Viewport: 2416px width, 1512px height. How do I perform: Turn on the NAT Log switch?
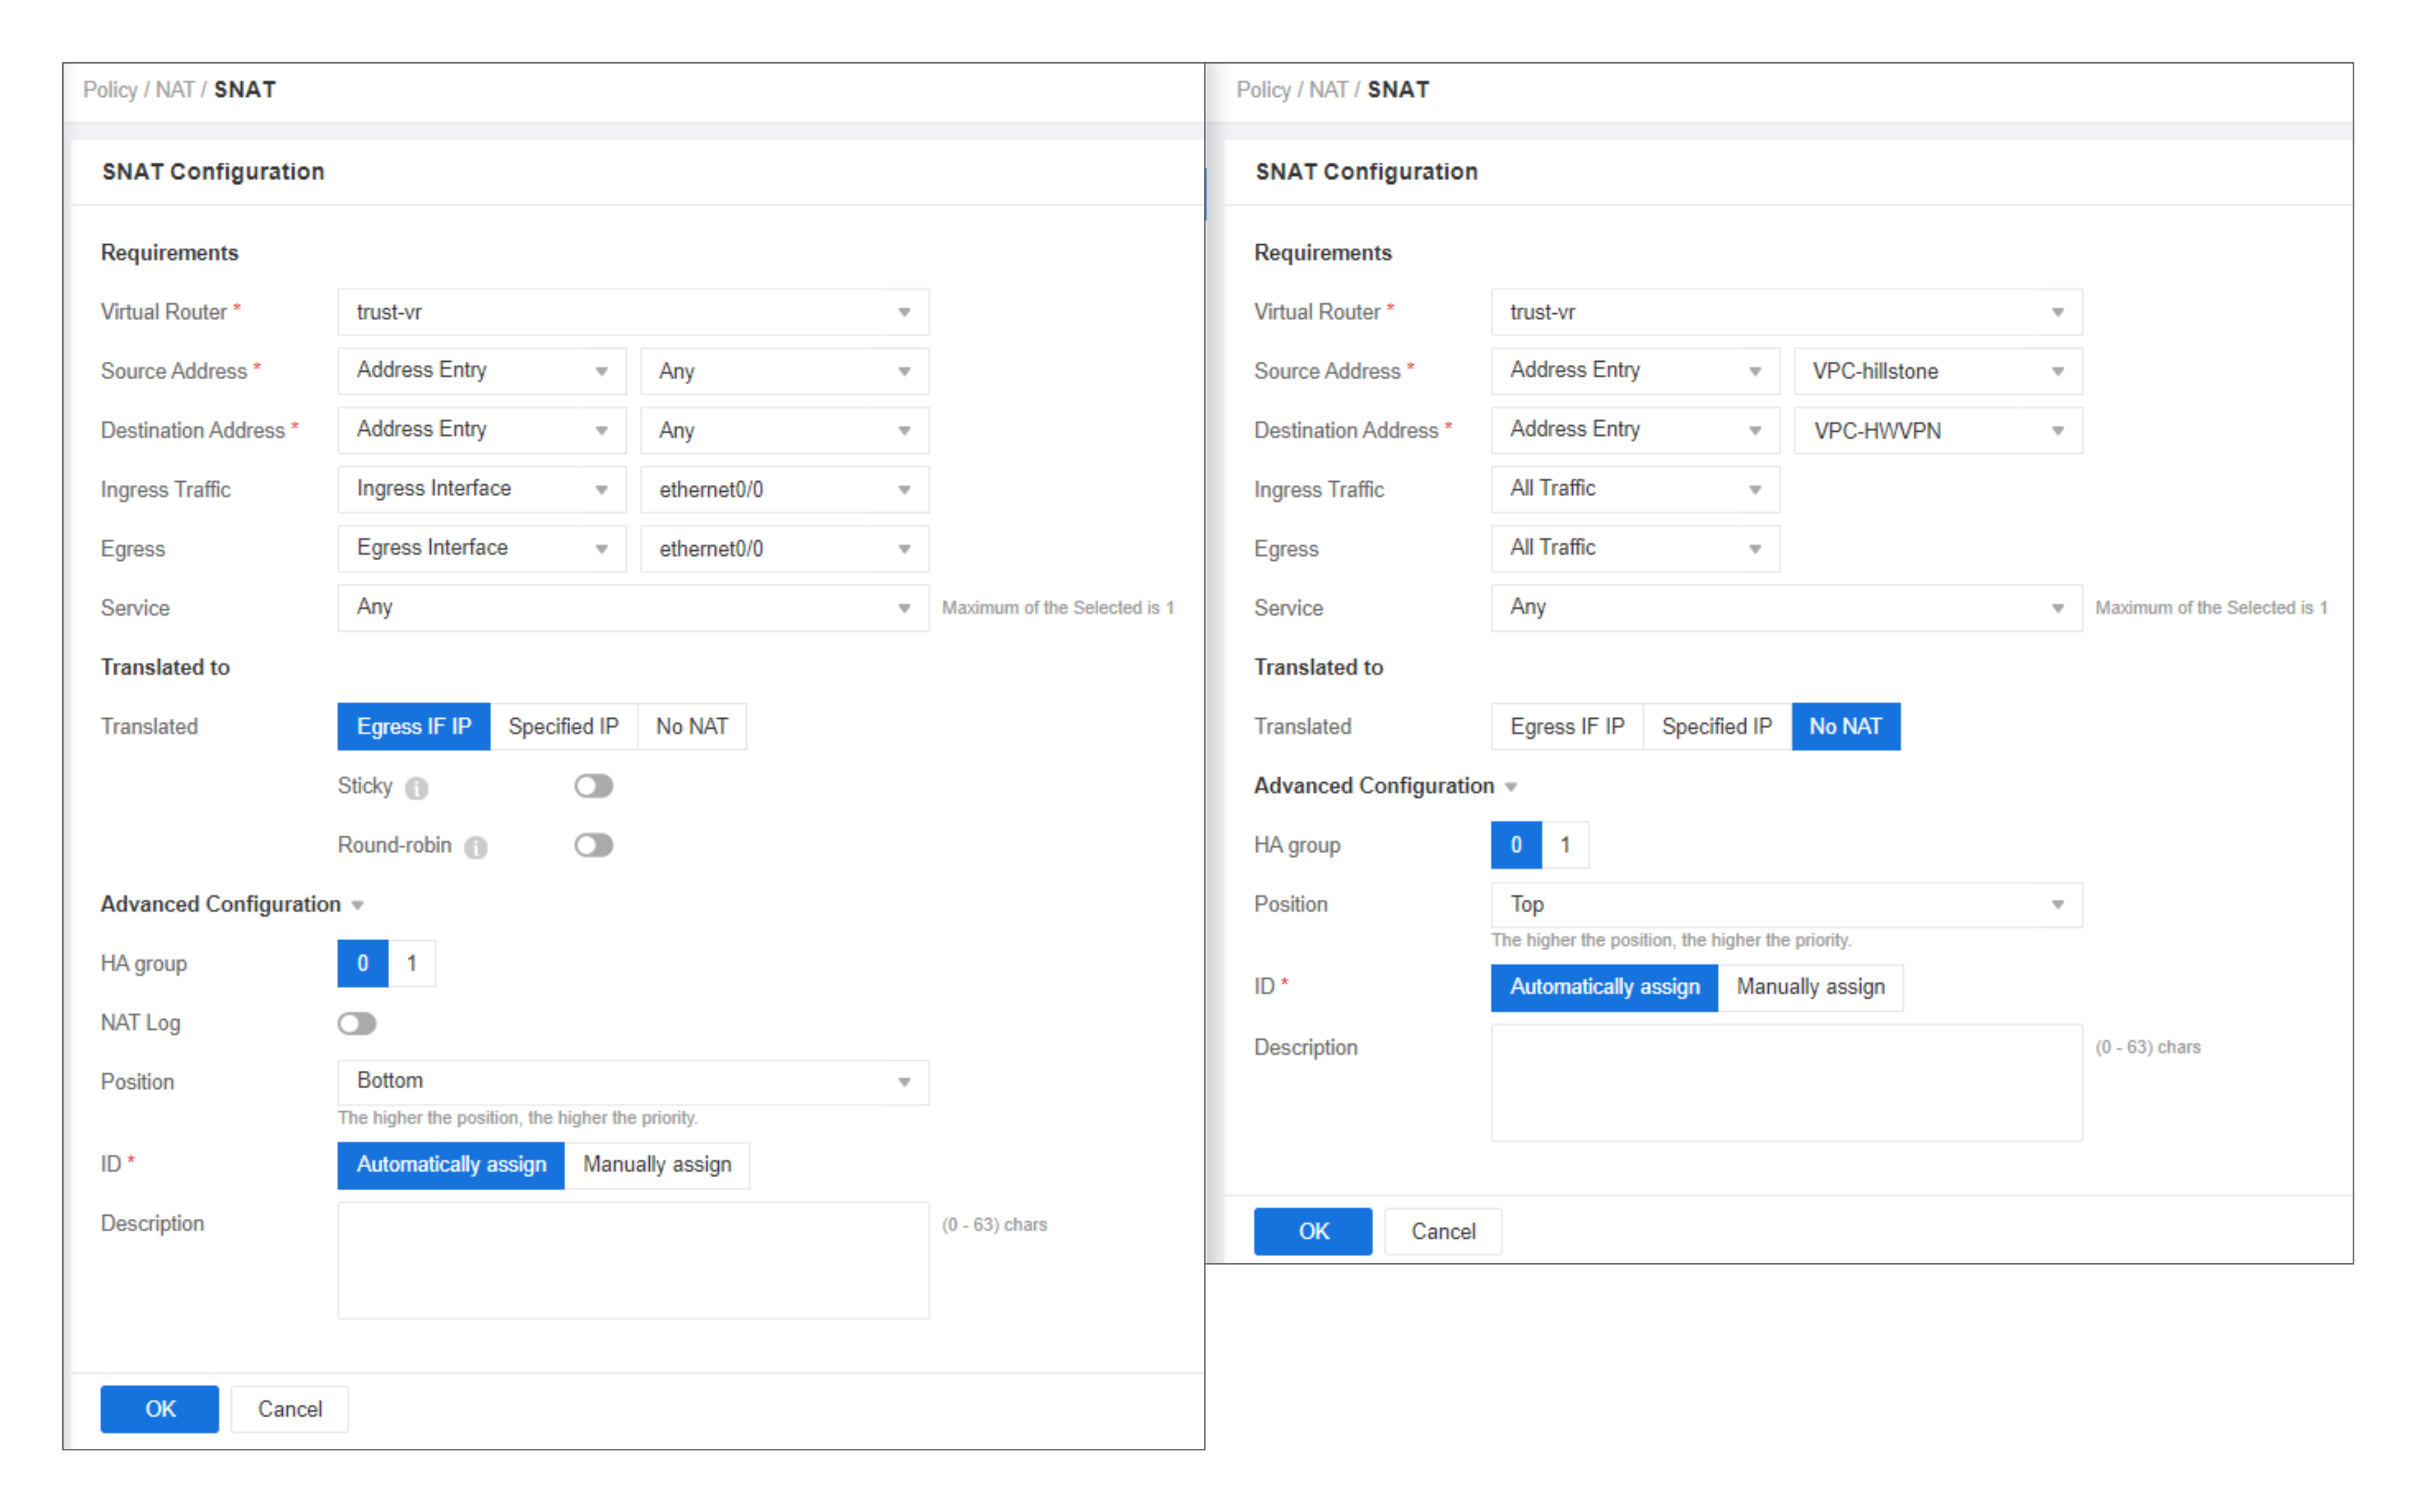[x=357, y=1023]
